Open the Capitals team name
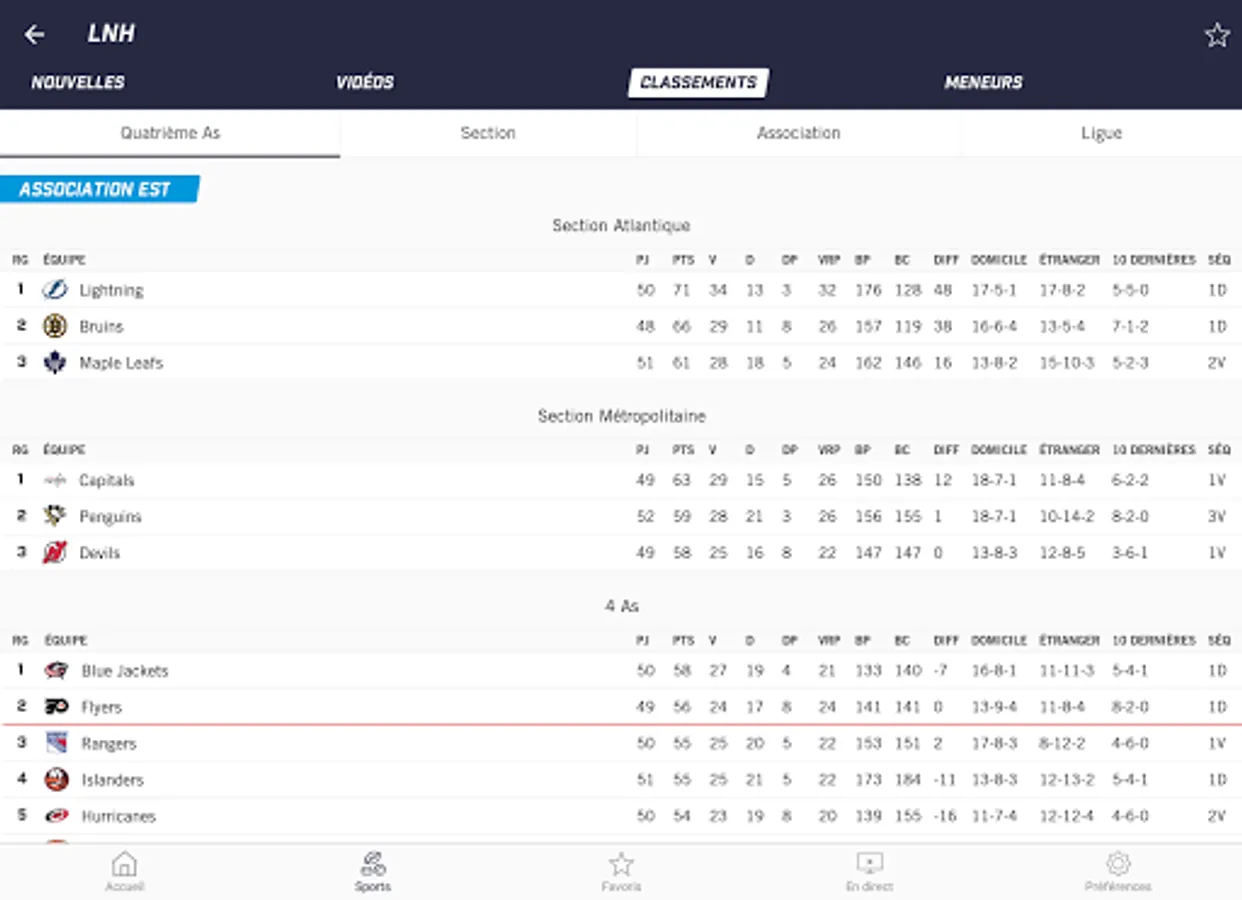Viewport: 1242px width, 900px height. click(106, 481)
